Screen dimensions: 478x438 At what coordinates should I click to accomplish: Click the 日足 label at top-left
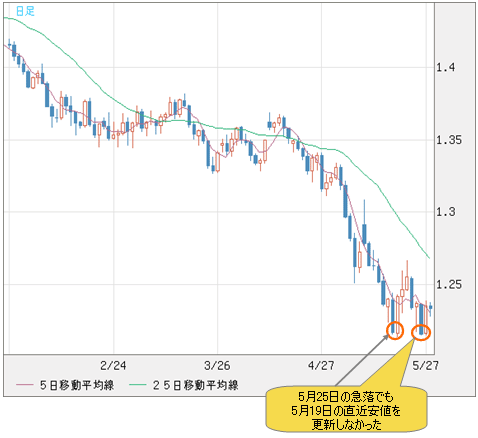[25, 11]
